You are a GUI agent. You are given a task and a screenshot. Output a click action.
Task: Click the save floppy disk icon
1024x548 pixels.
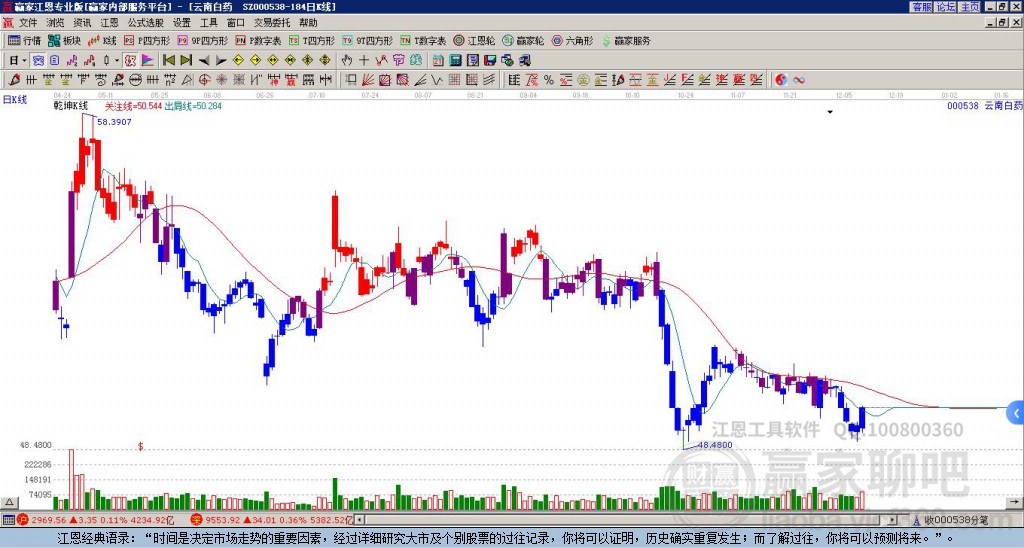pos(490,61)
